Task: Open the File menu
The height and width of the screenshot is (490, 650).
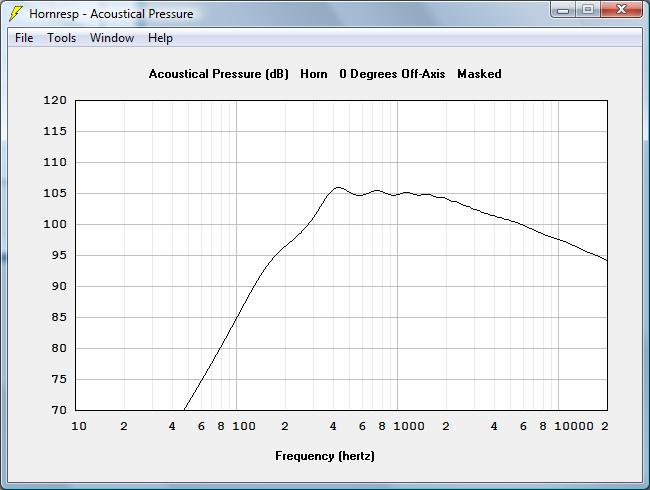Action: click(24, 38)
